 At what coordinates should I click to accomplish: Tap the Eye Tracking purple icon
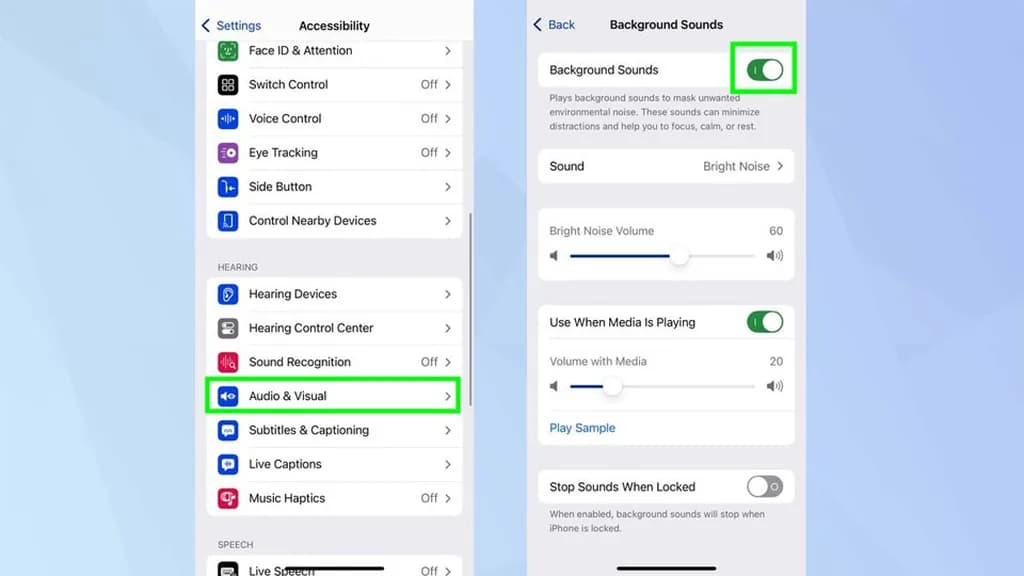(x=227, y=153)
